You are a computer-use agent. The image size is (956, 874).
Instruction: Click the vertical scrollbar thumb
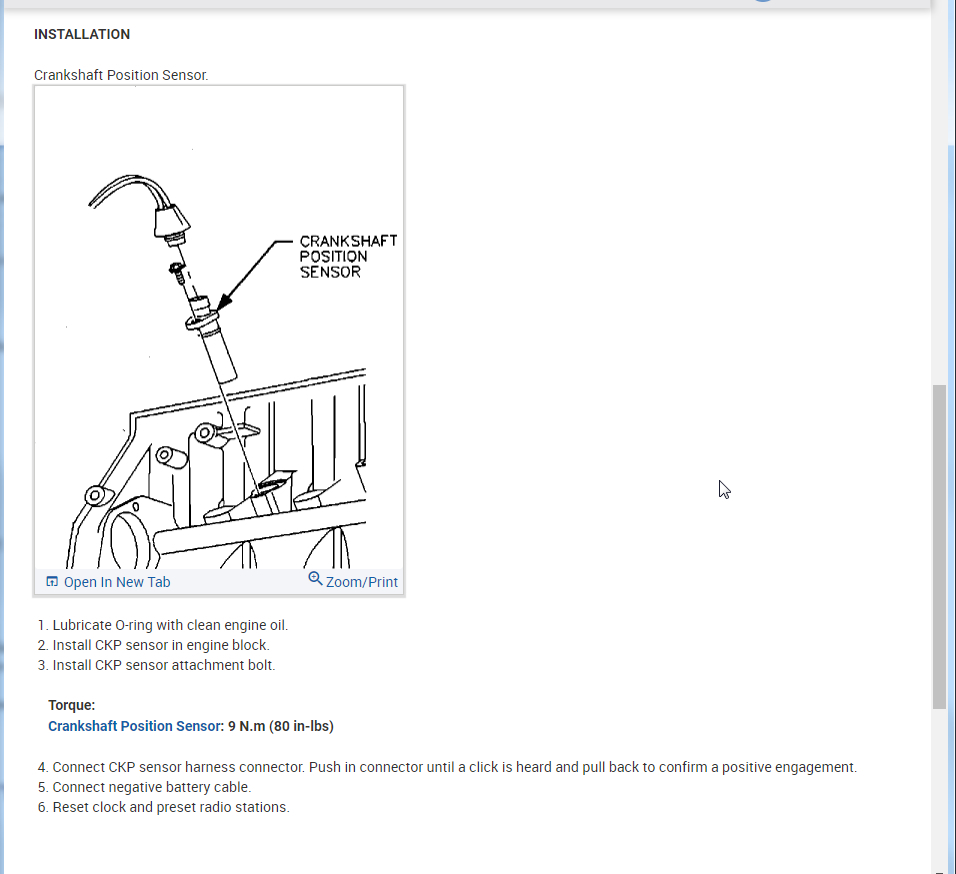tap(939, 547)
